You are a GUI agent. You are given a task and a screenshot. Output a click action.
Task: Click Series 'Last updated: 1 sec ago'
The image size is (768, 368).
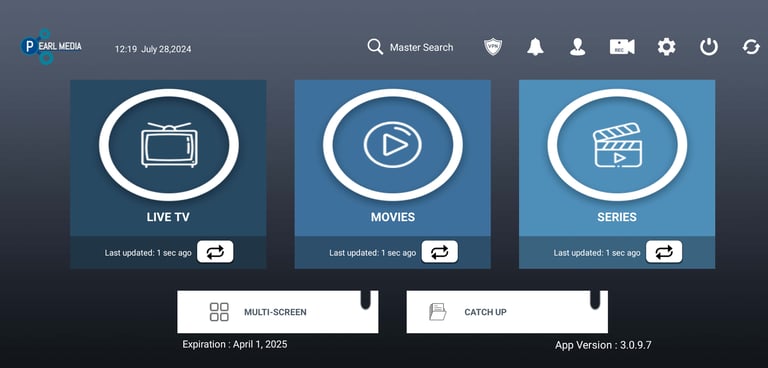[597, 253]
